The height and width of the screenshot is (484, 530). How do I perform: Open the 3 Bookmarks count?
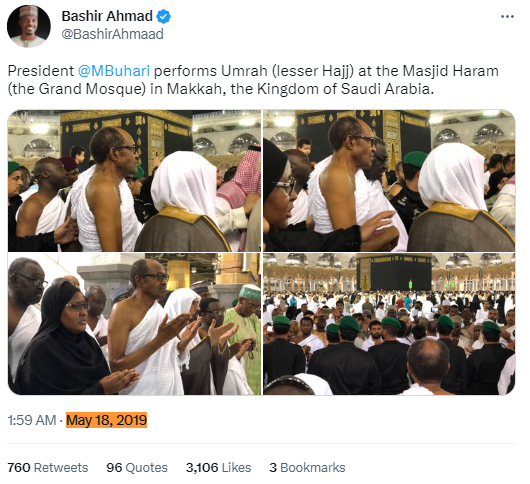coord(307,467)
